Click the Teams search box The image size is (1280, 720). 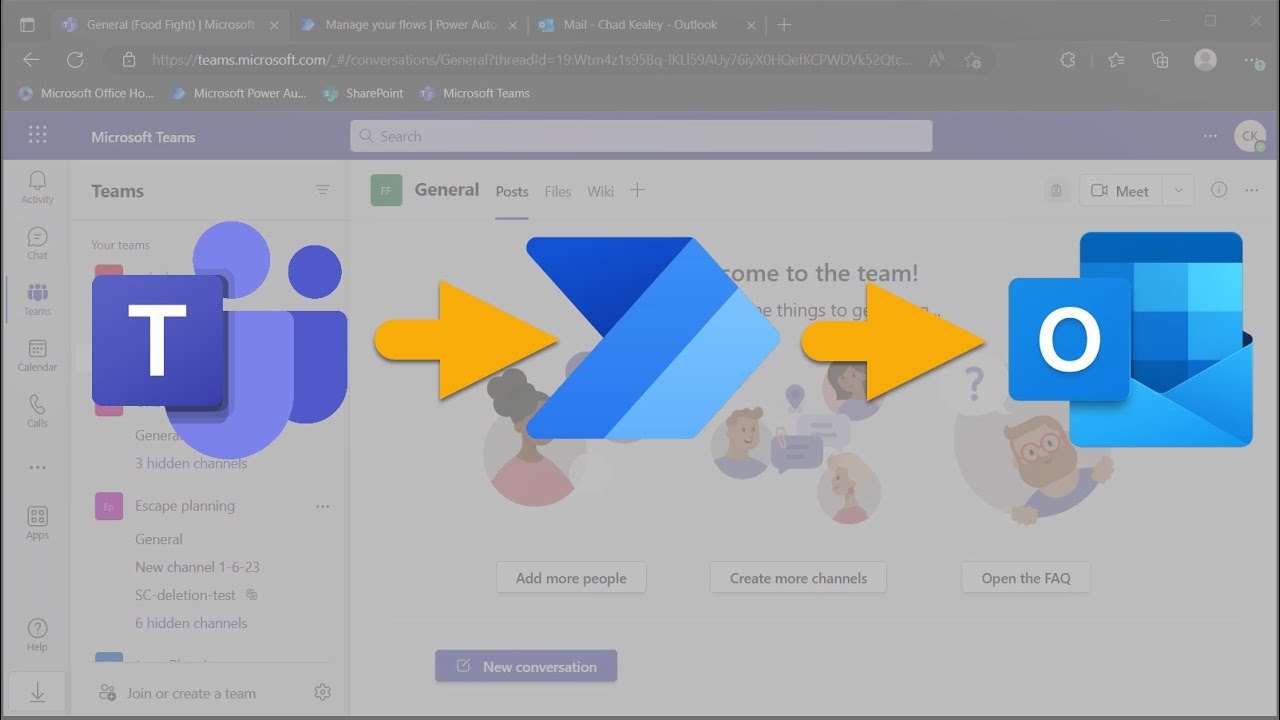(641, 136)
